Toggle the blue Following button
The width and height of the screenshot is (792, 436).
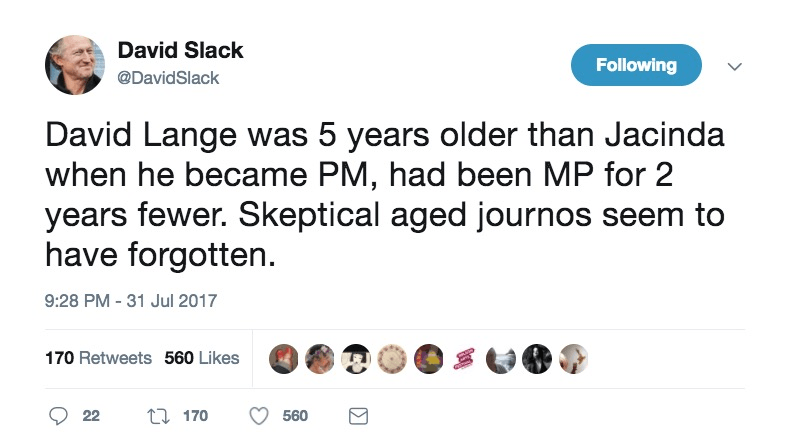point(636,66)
